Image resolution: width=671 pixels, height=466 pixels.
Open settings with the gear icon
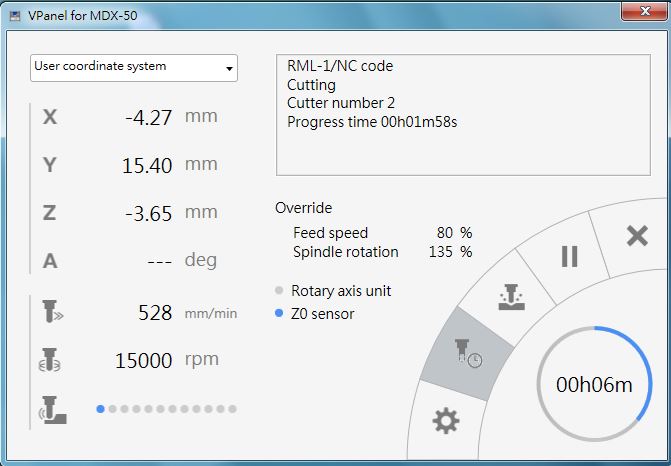click(446, 421)
